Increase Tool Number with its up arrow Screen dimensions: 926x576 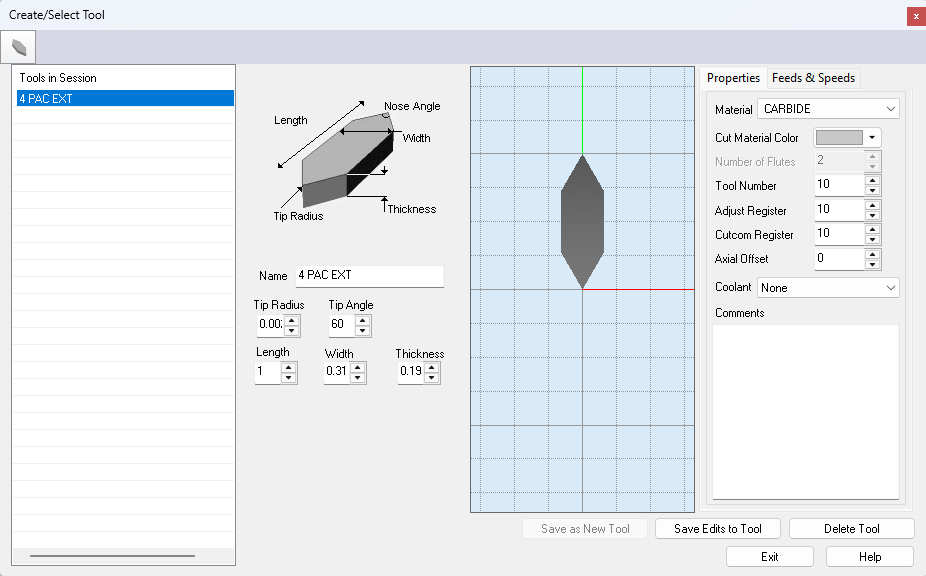(x=872, y=181)
